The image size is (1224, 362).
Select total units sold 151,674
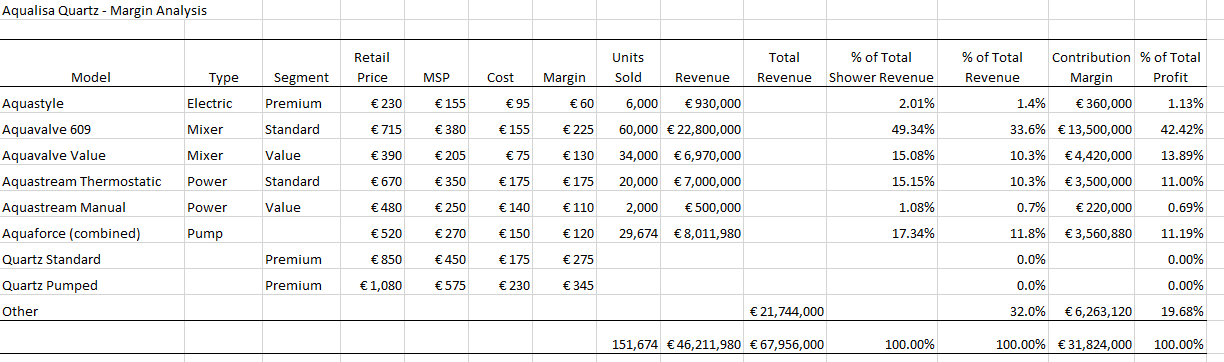coord(635,344)
